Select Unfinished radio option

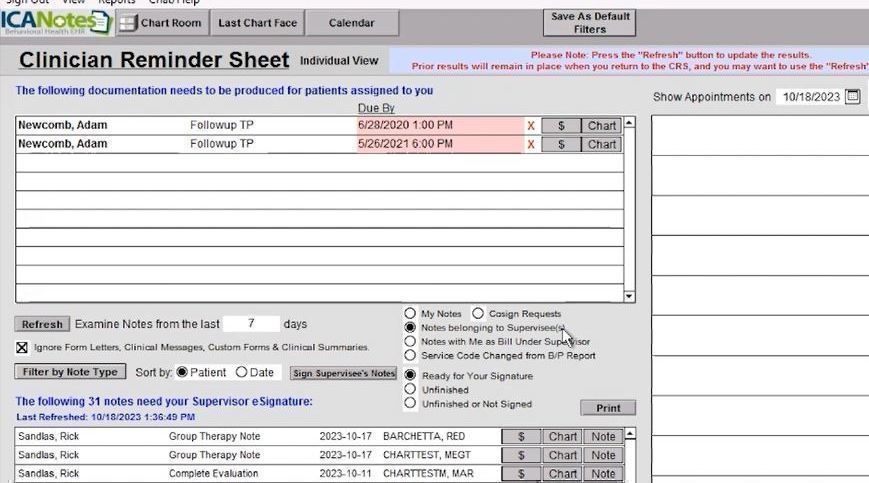click(410, 389)
